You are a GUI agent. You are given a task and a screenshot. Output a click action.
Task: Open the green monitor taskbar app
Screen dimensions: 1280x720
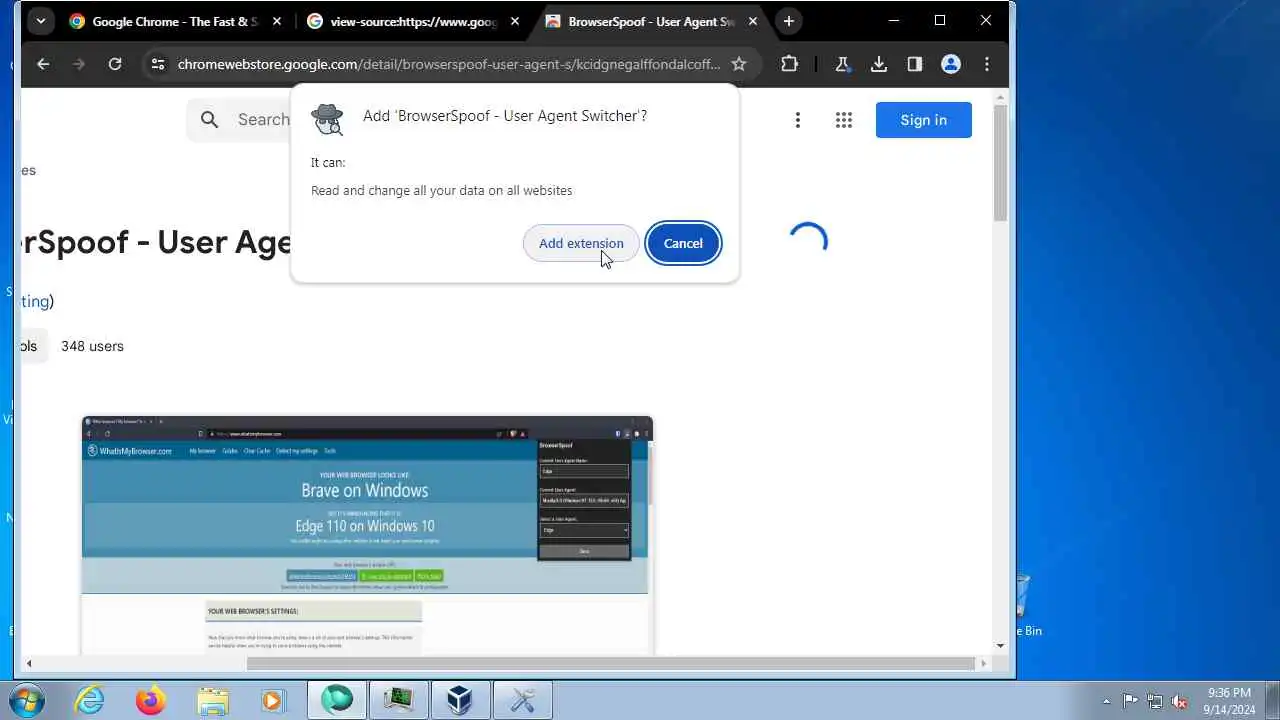pos(398,700)
